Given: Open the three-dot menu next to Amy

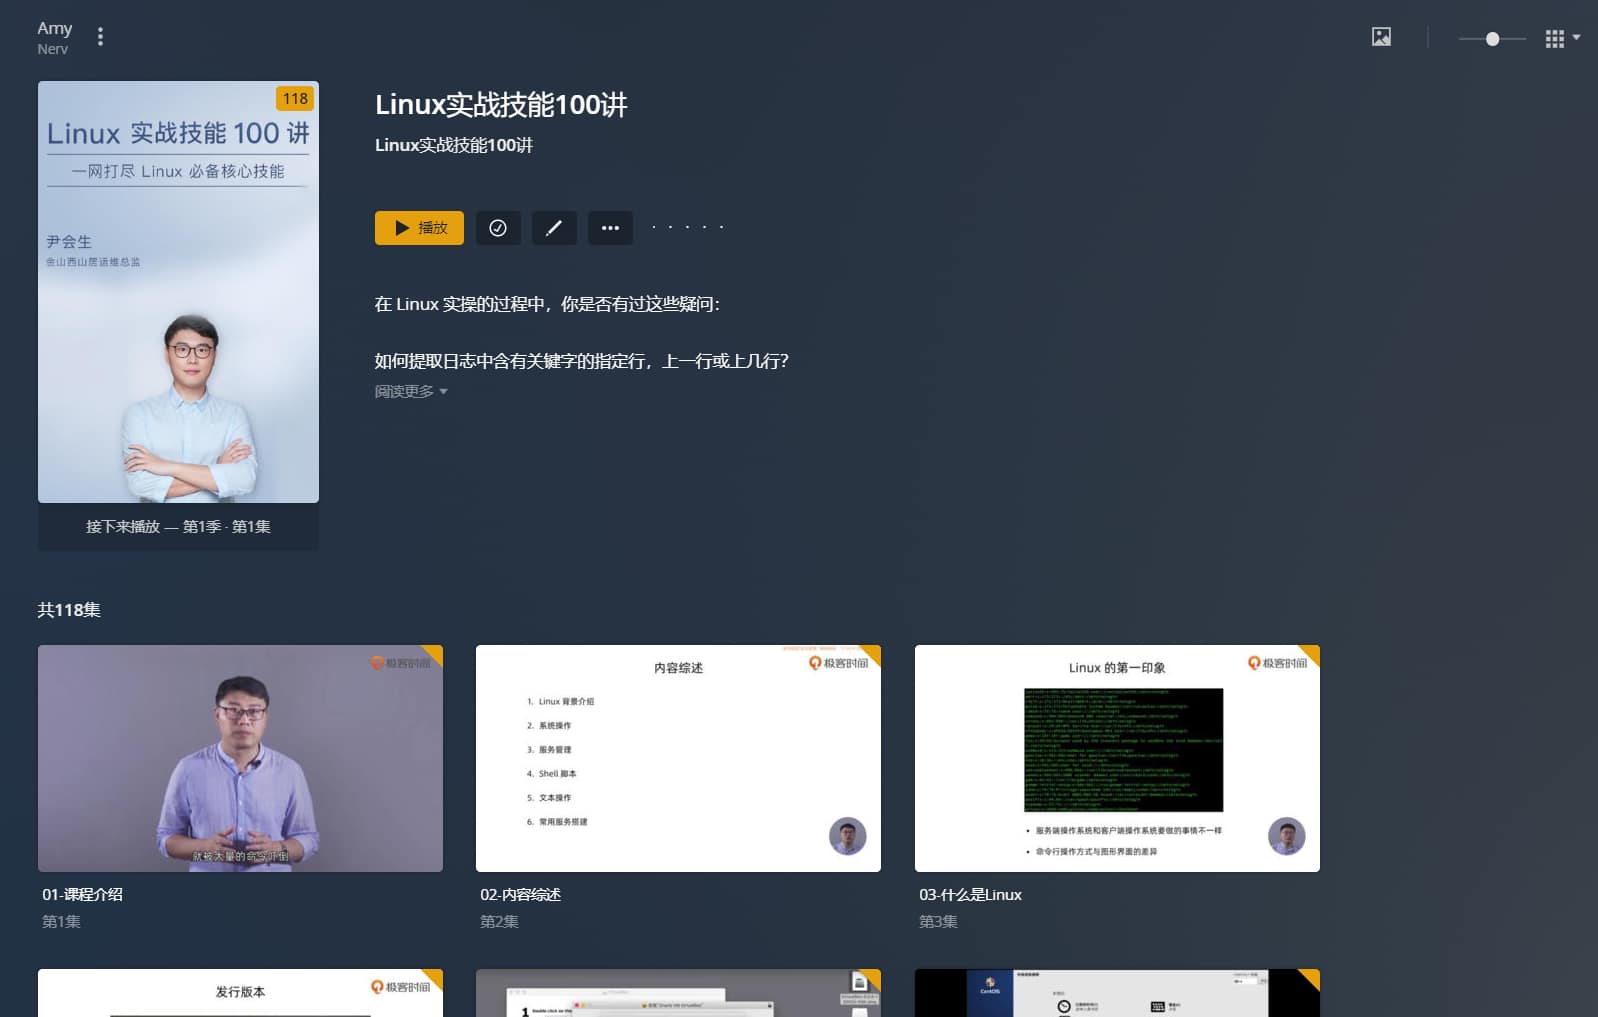Looking at the screenshot, I should coord(100,37).
